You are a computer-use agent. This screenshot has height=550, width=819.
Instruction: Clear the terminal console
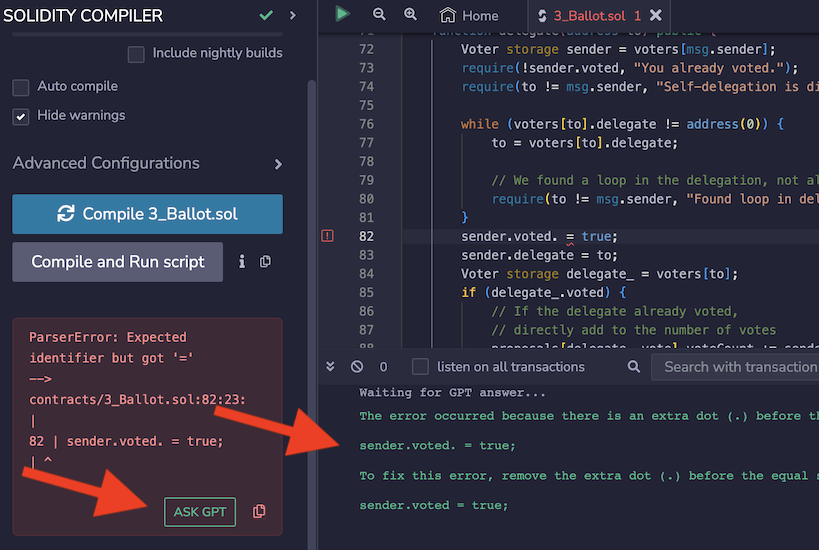click(x=357, y=367)
